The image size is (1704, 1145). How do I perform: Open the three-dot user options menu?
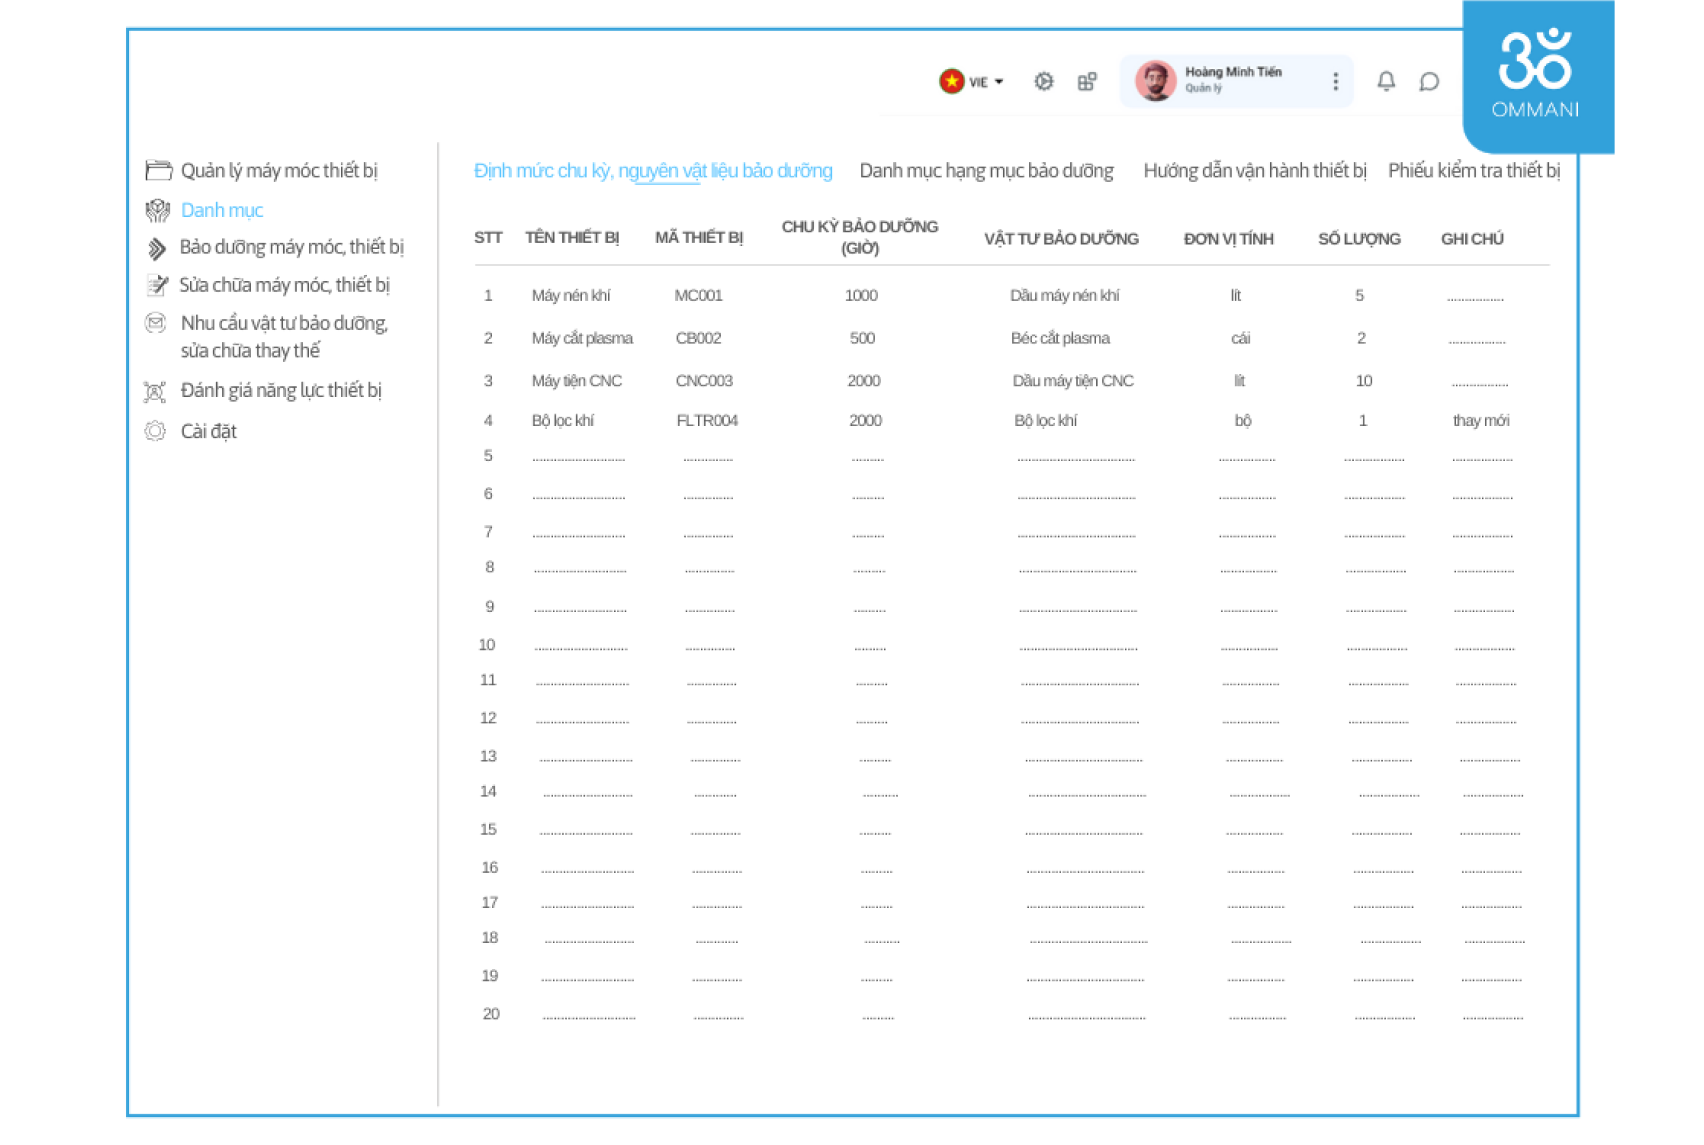pyautogui.click(x=1335, y=81)
